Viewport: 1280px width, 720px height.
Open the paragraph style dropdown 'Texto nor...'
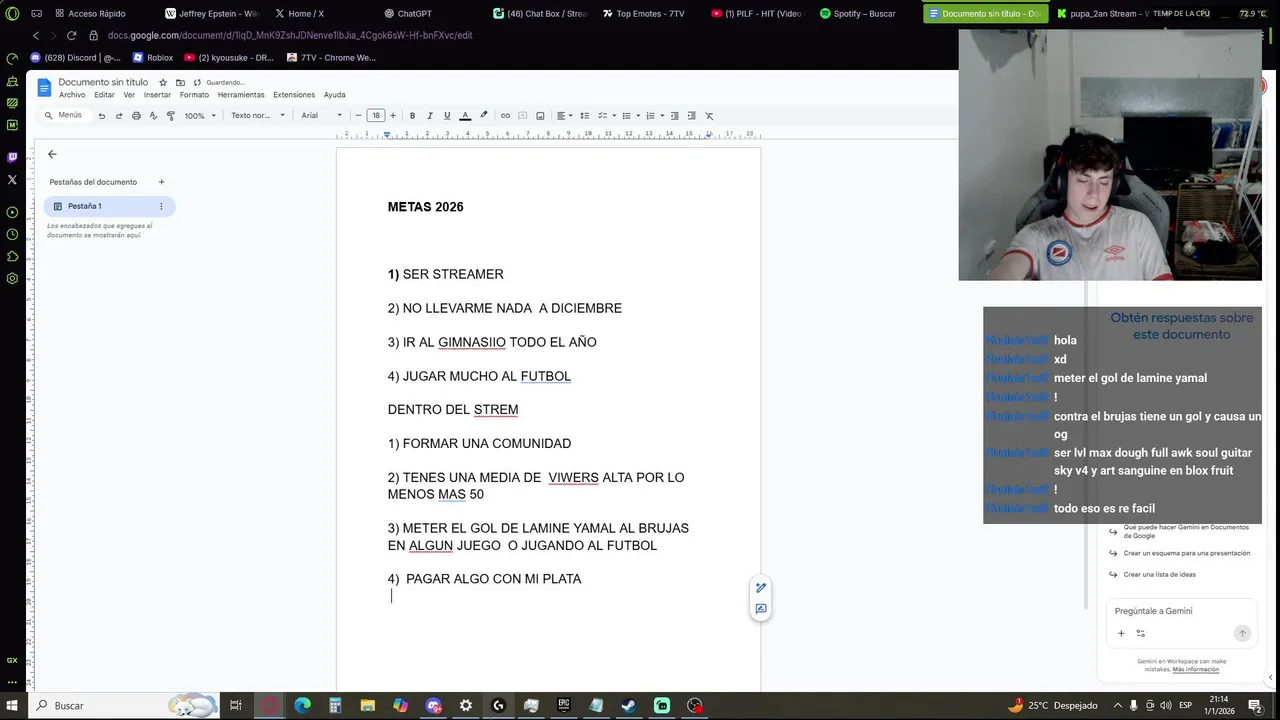258,116
